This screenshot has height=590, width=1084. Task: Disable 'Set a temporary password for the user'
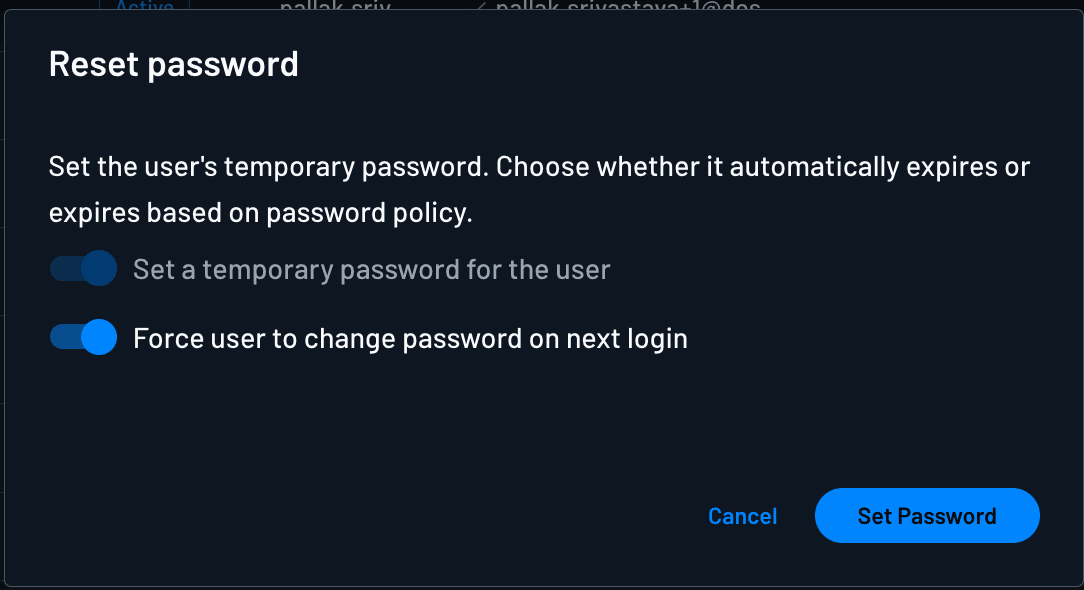click(x=83, y=268)
